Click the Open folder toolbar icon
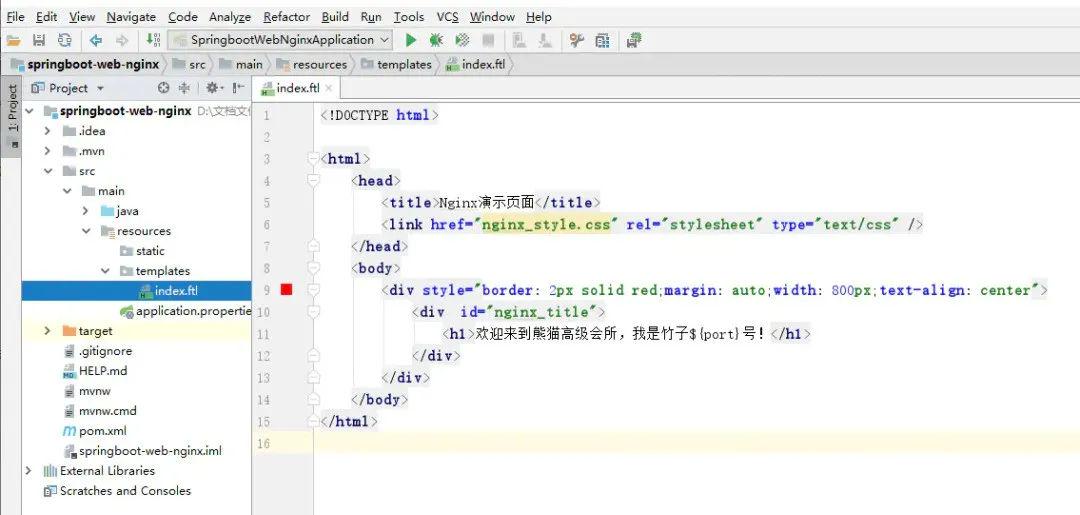 (x=14, y=41)
